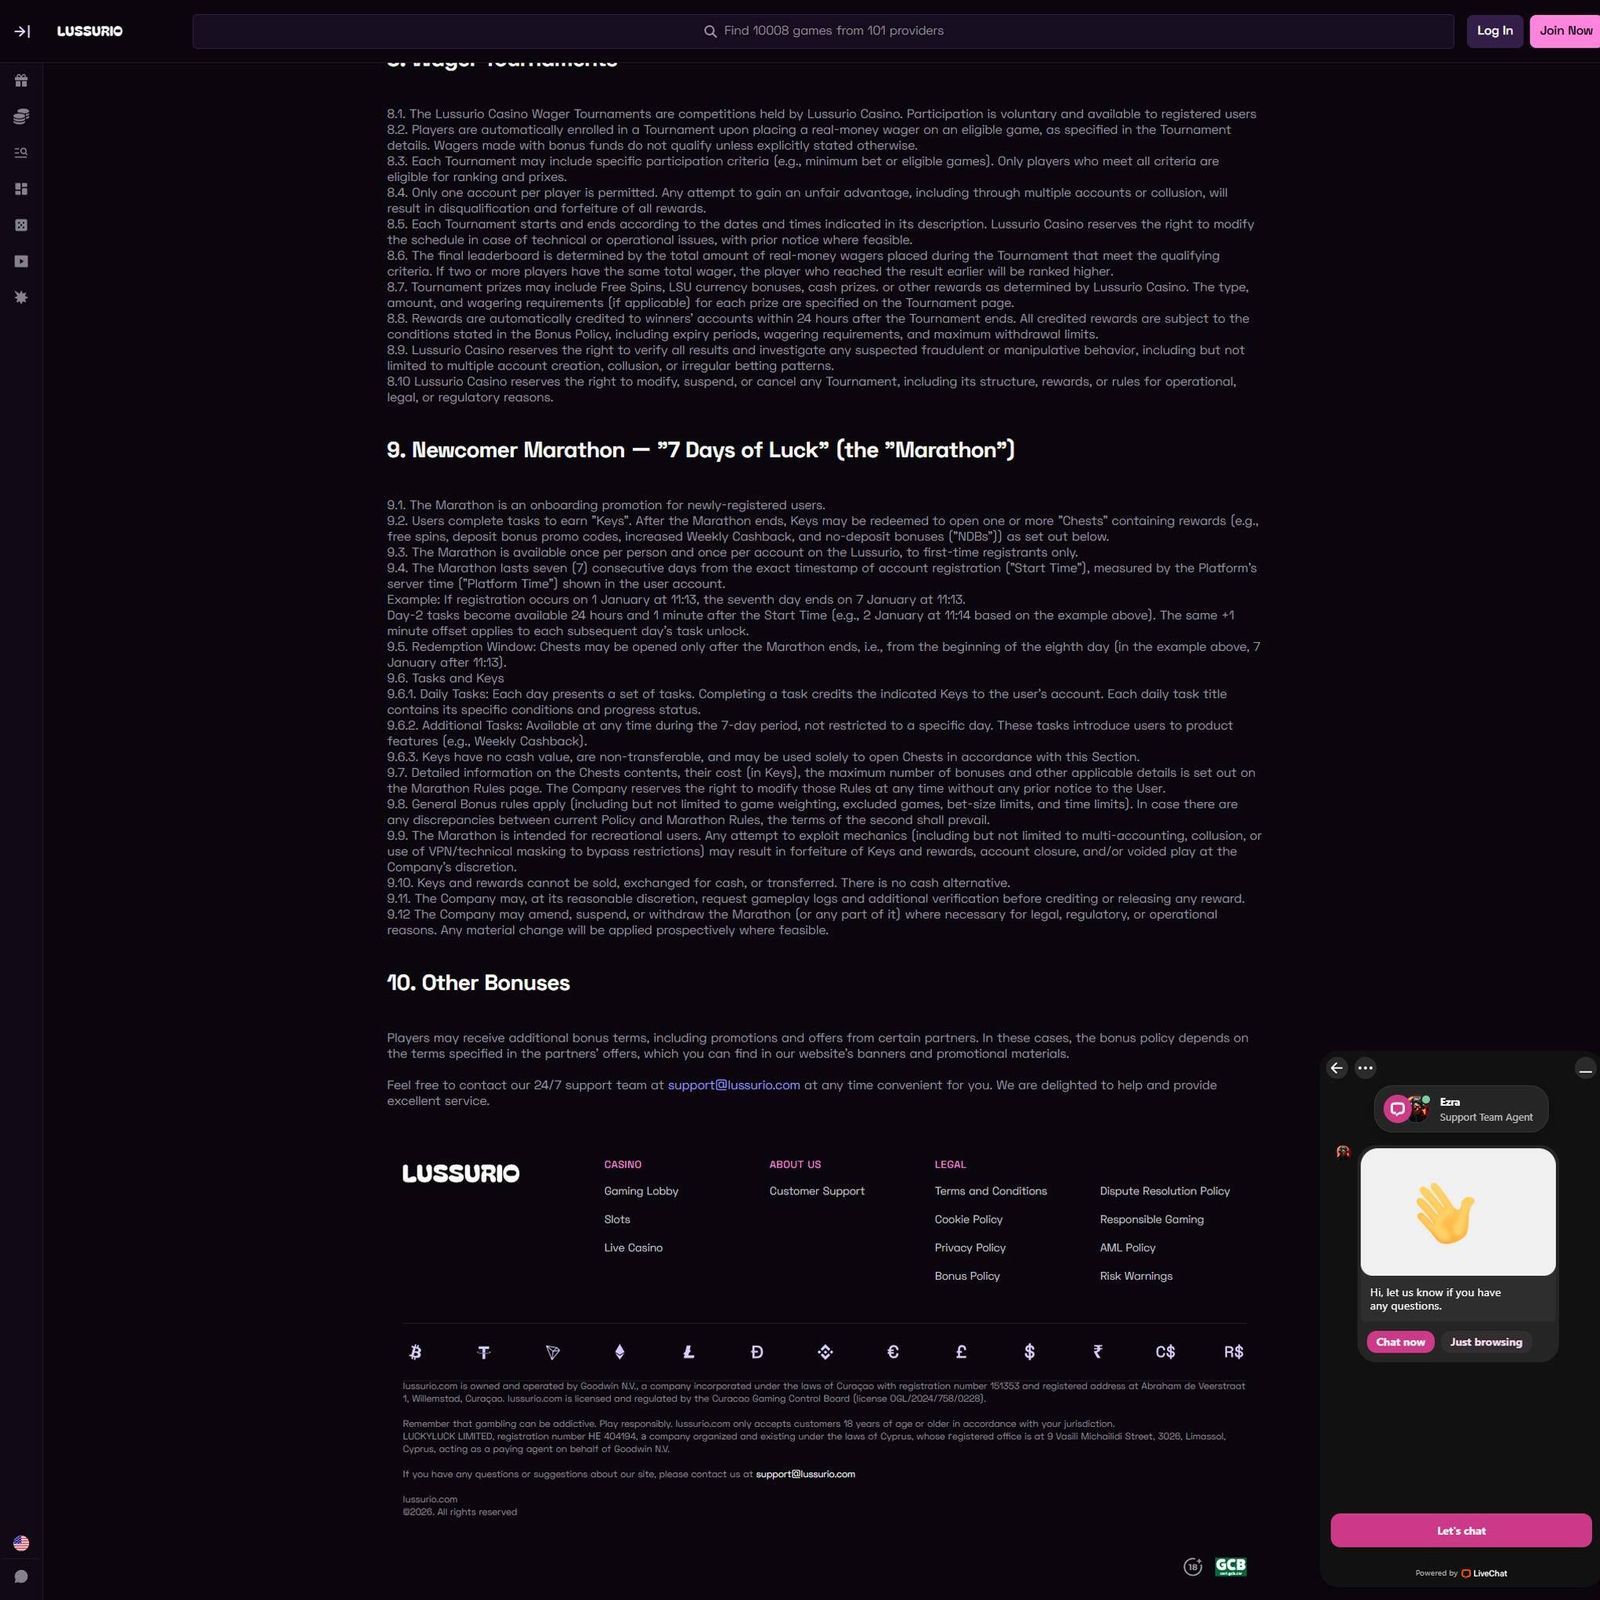Open the AML Policy link
1600x1600 pixels.
pos(1127,1247)
